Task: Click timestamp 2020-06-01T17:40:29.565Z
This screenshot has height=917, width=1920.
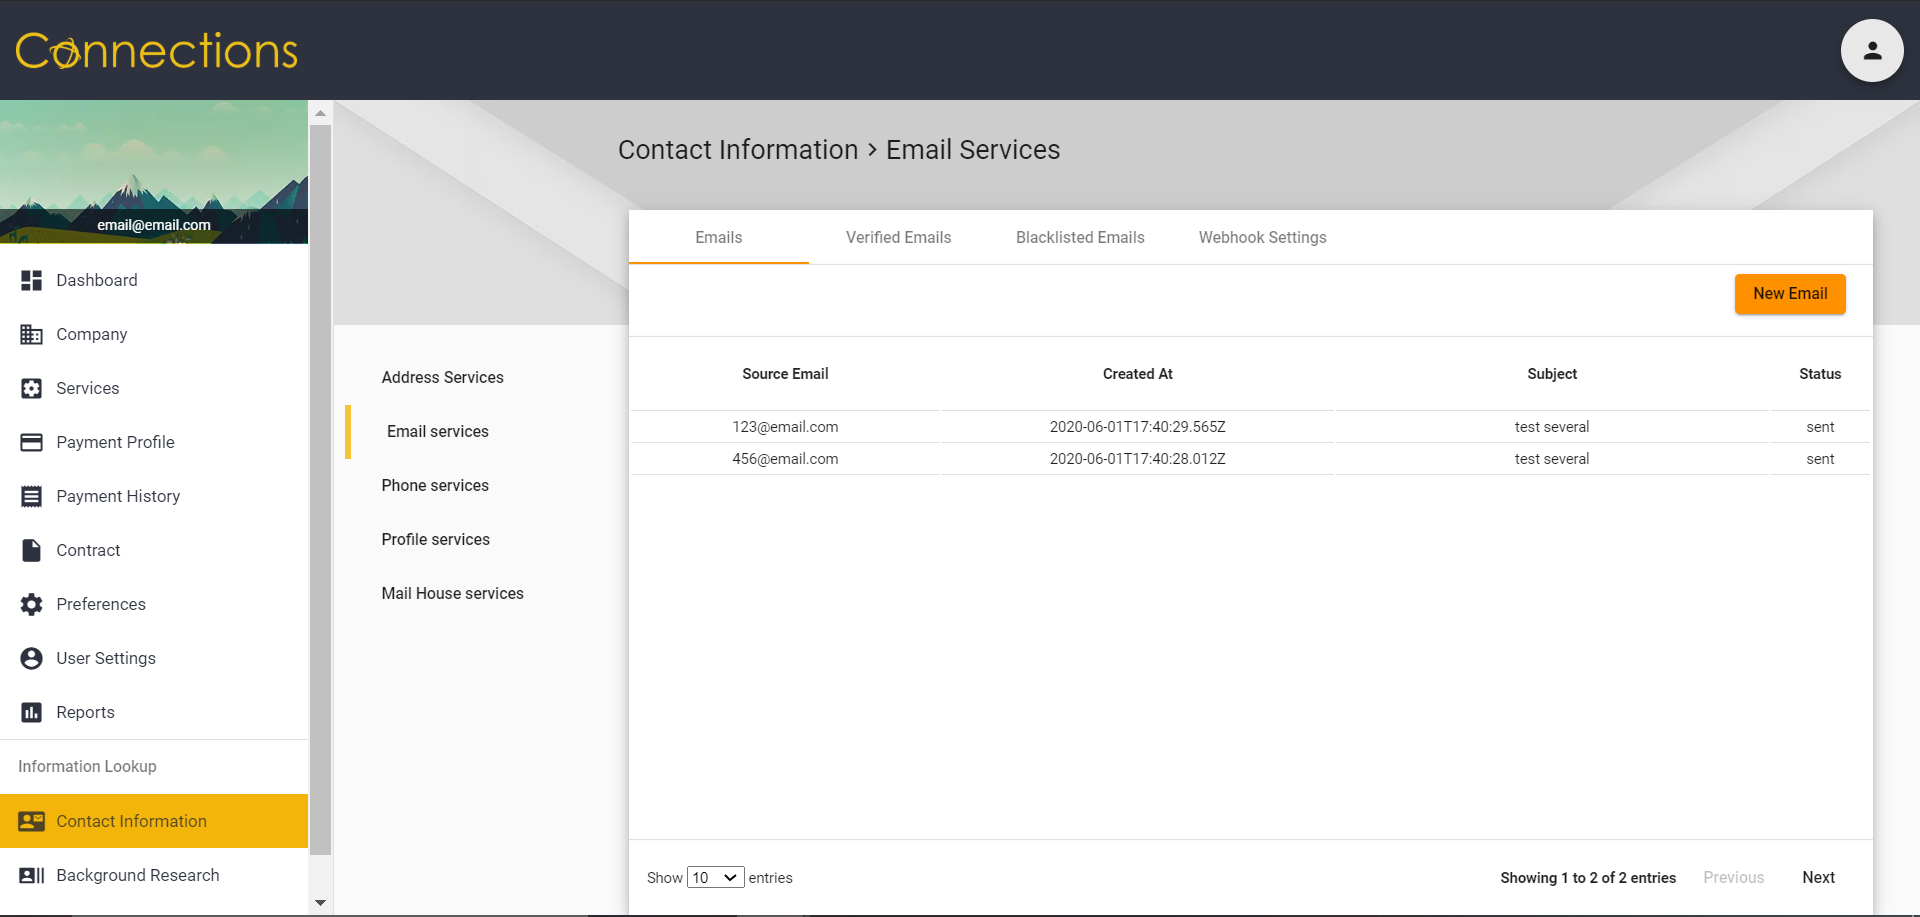Action: click(1137, 427)
